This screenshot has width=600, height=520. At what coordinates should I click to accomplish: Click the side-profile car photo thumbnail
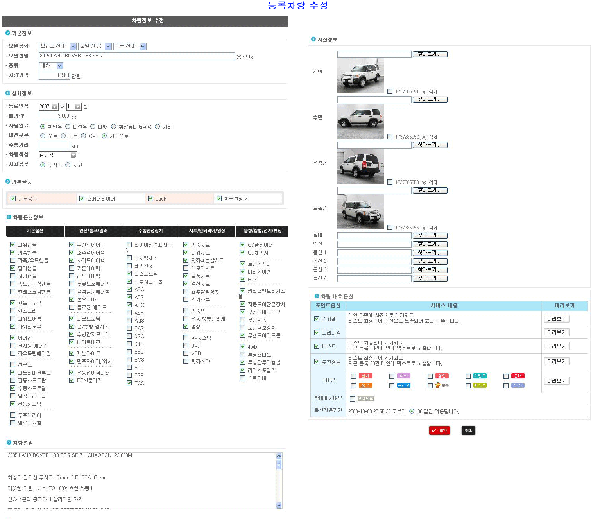361,120
